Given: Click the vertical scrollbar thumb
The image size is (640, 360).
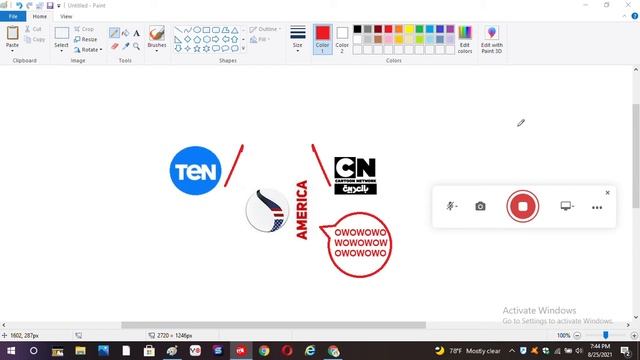Looking at the screenshot, I should pyautogui.click(x=636, y=155).
